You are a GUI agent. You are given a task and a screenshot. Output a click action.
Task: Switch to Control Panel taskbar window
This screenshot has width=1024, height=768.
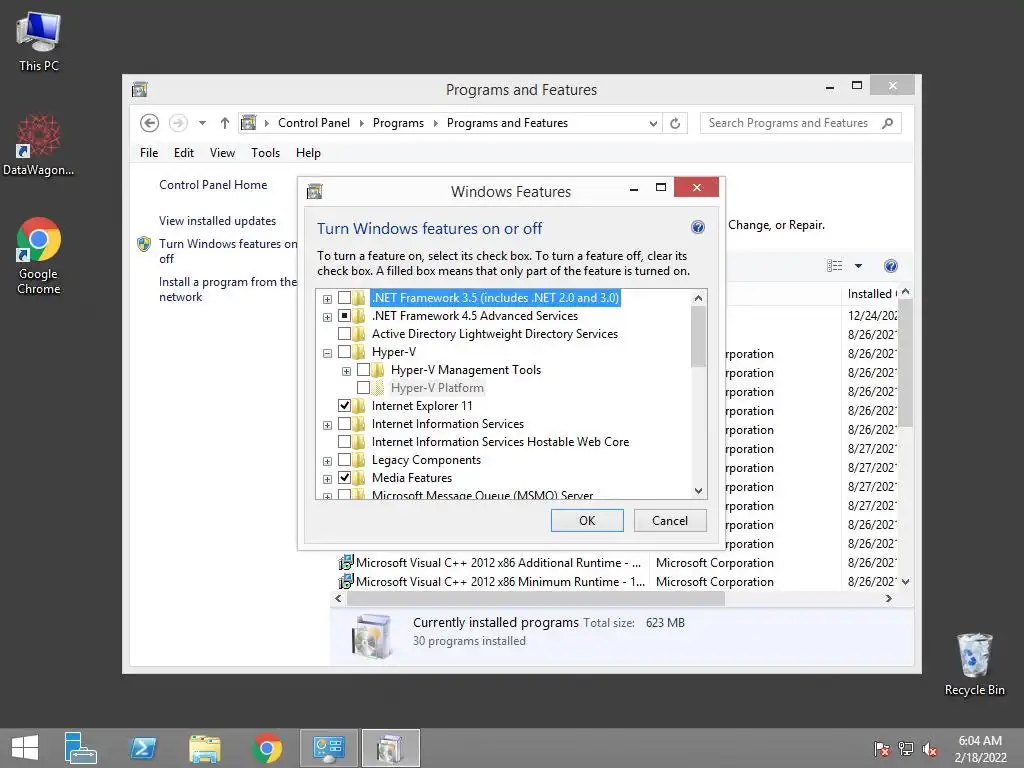click(328, 748)
